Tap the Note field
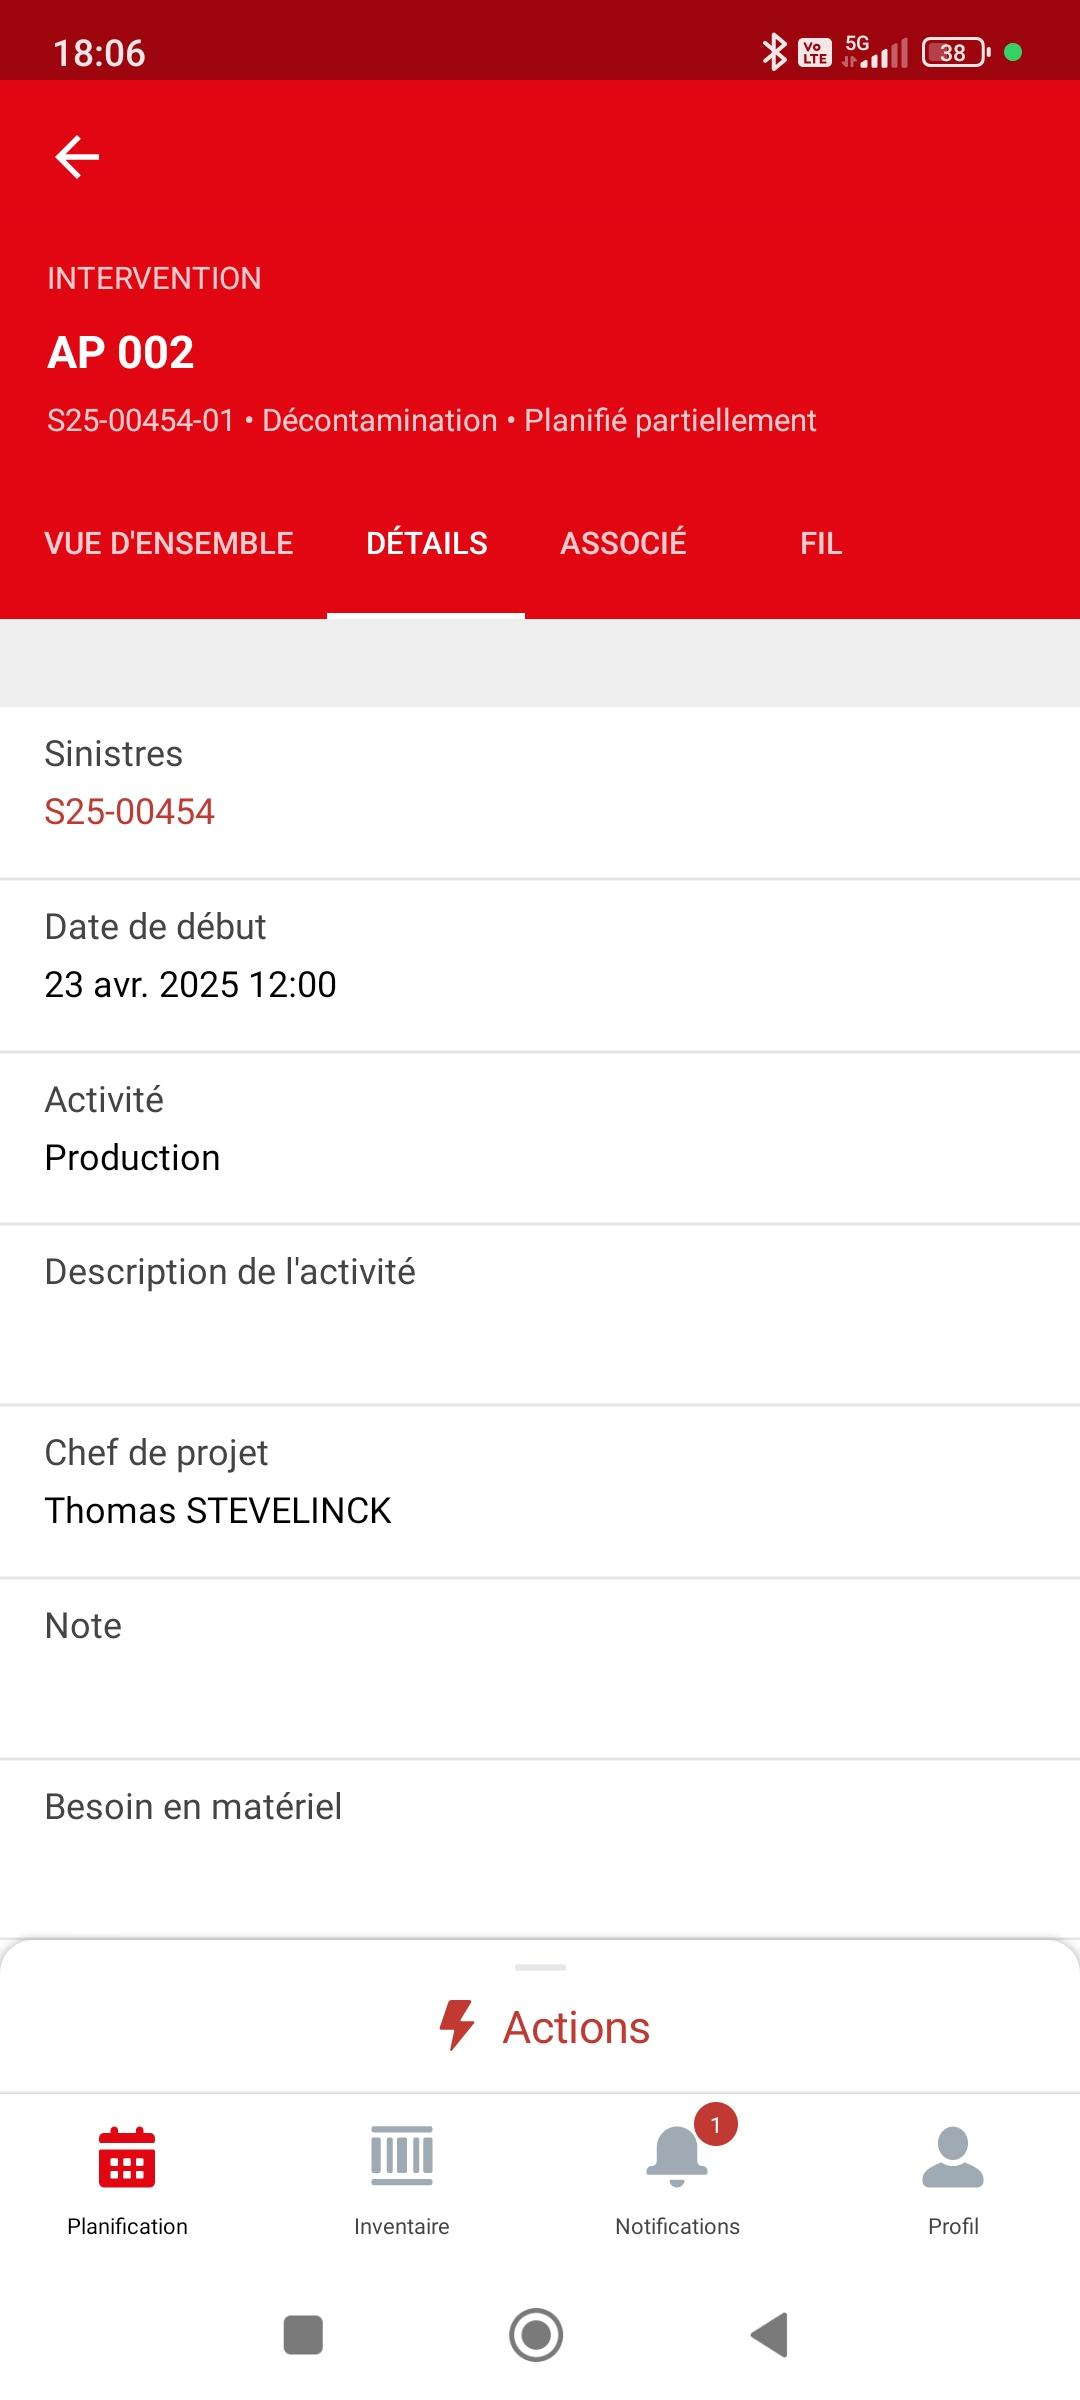Viewport: 1080px width, 2400px height. click(x=540, y=1669)
